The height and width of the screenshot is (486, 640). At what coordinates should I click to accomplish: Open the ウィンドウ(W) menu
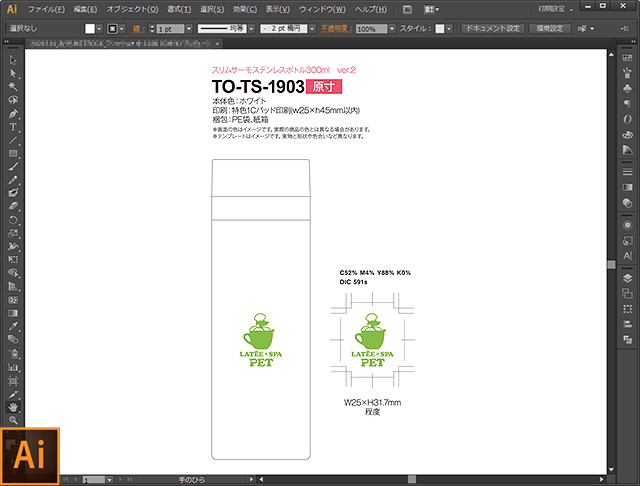click(x=321, y=8)
